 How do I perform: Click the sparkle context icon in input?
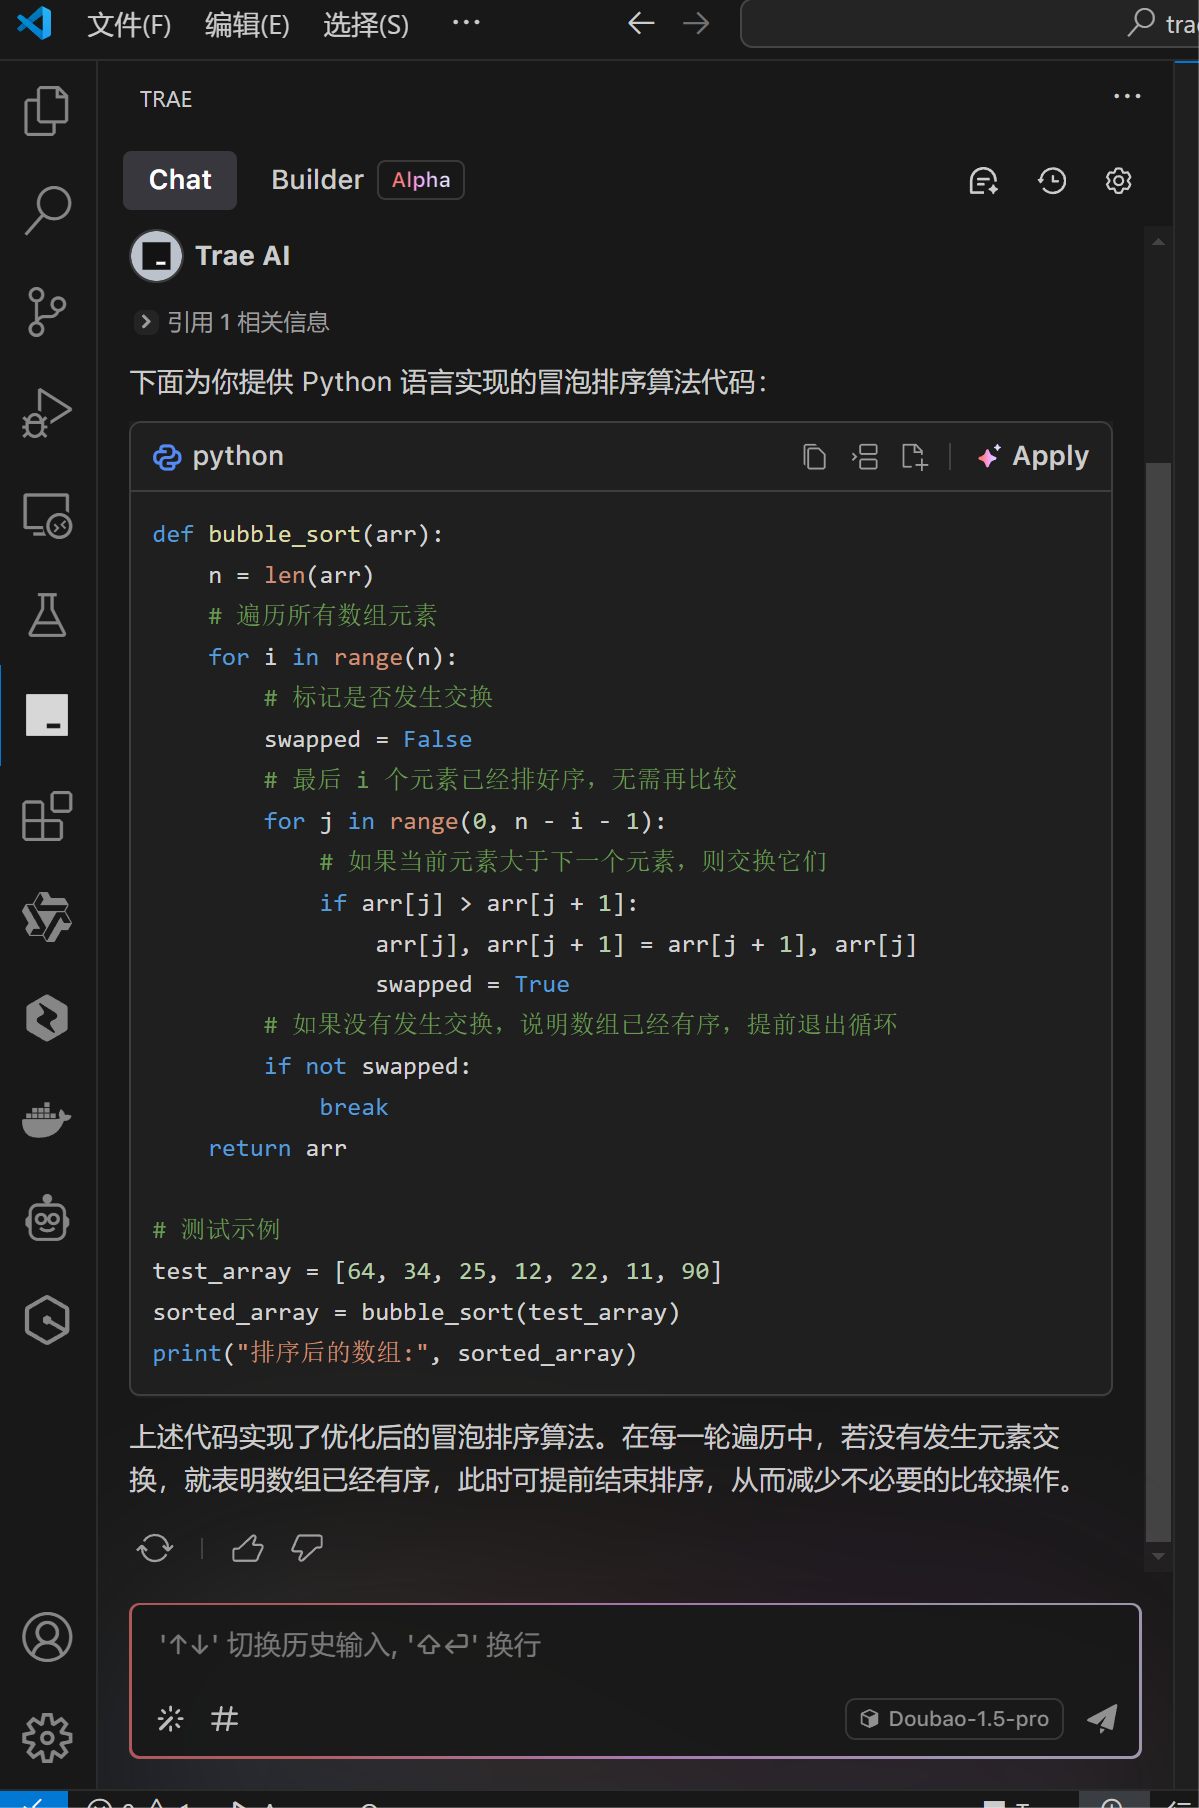[x=171, y=1719]
